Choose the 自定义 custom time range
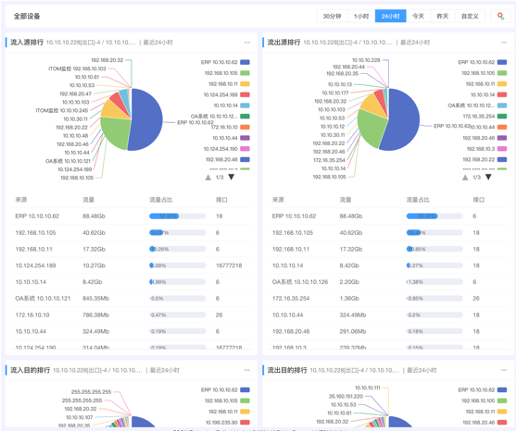 [x=470, y=16]
